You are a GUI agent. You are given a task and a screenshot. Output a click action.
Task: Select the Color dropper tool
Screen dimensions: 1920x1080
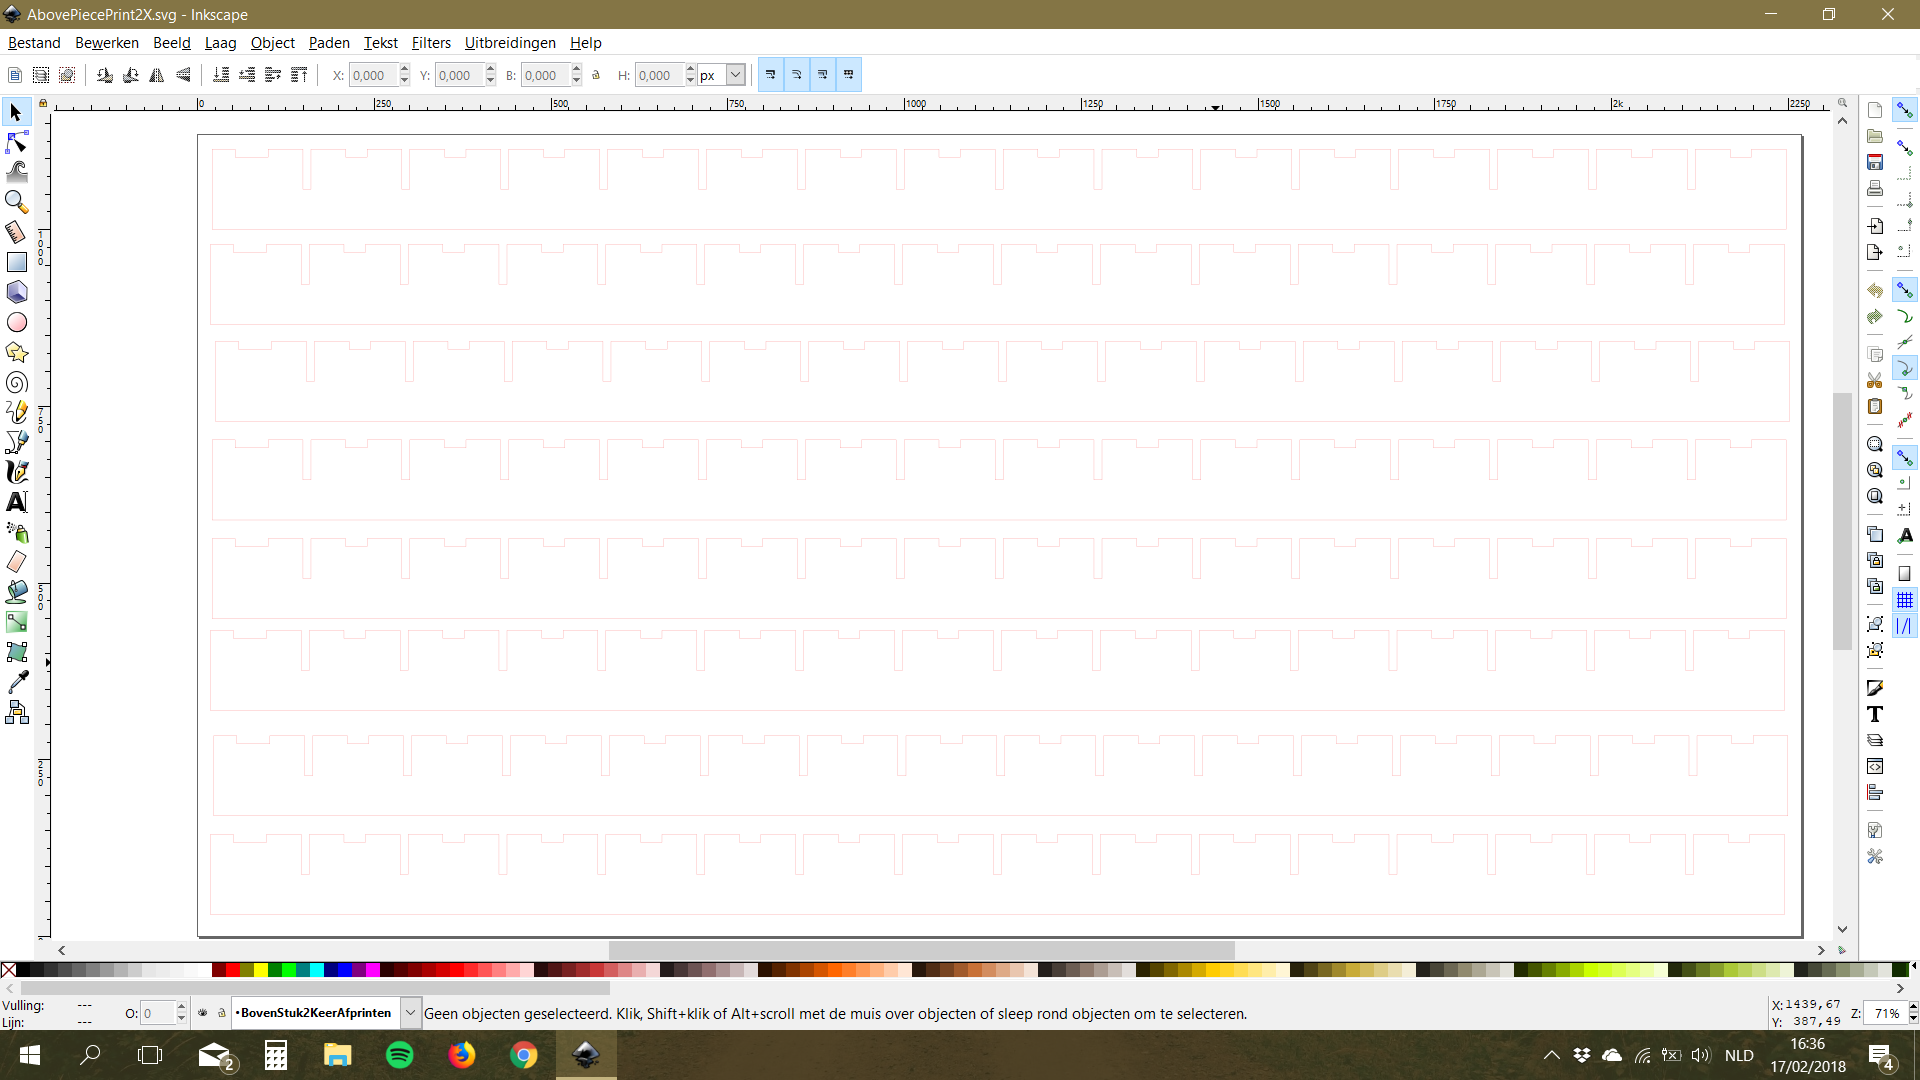[x=16, y=682]
